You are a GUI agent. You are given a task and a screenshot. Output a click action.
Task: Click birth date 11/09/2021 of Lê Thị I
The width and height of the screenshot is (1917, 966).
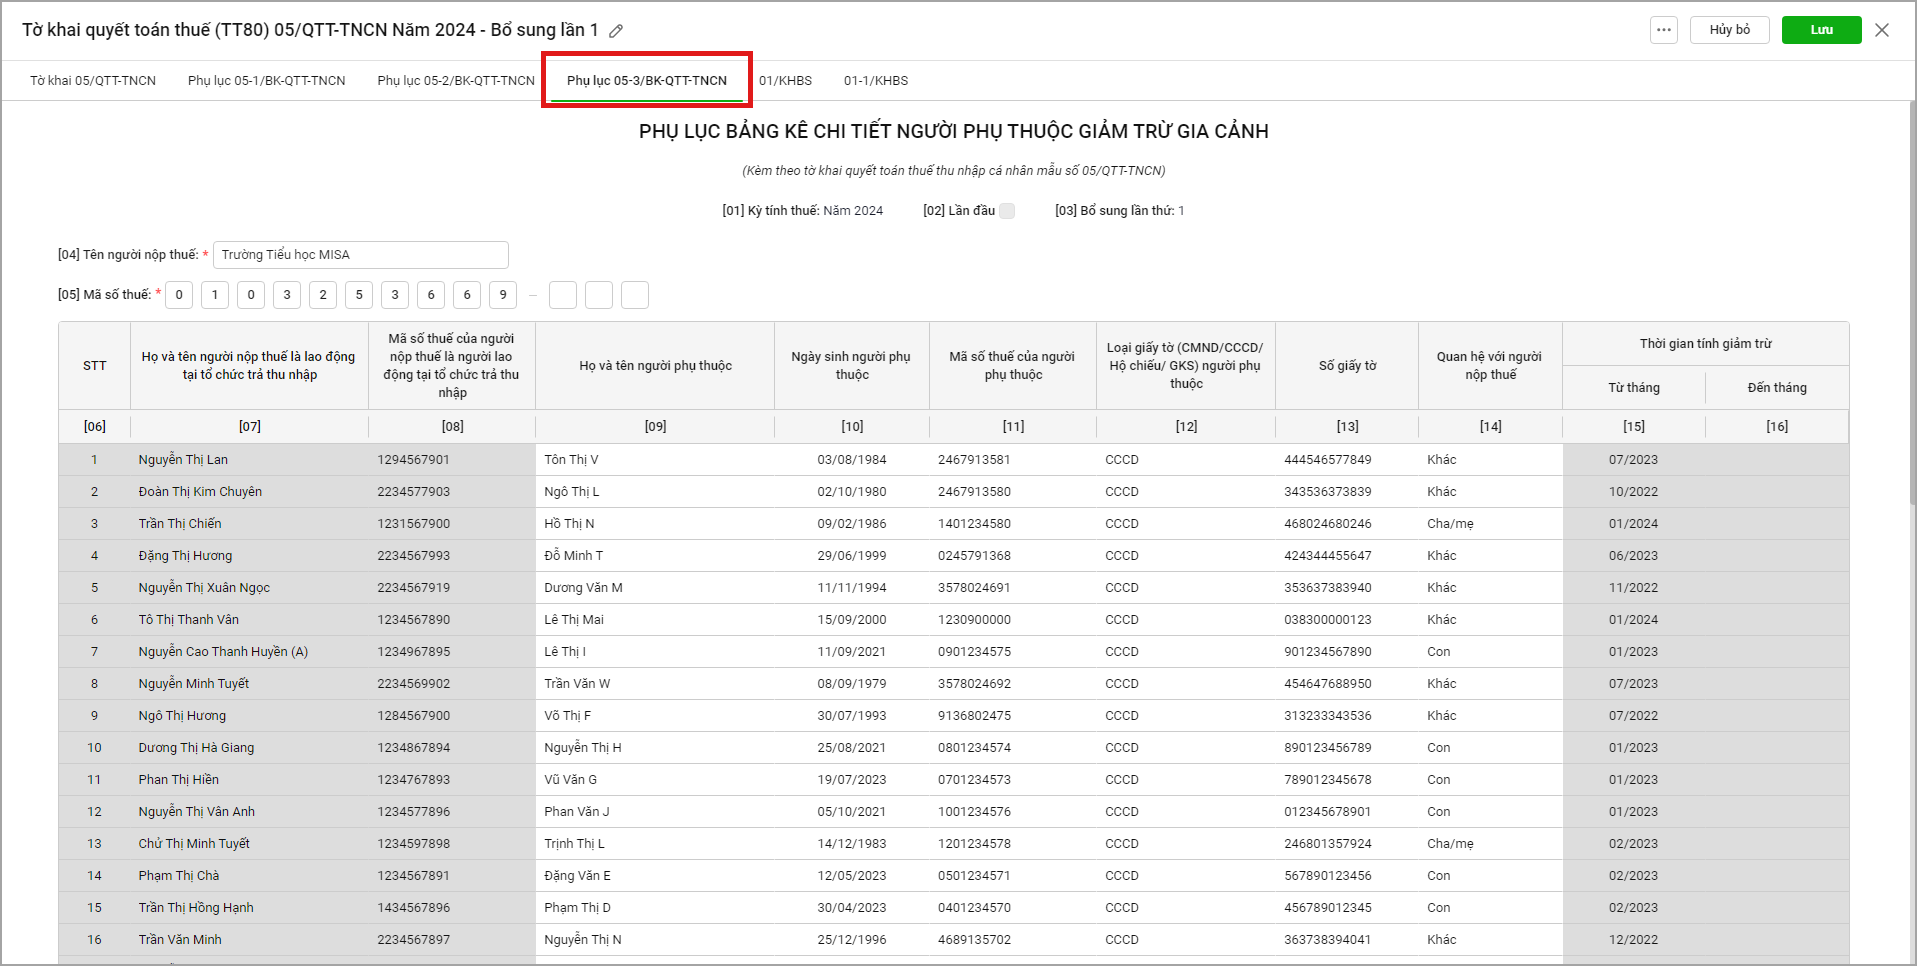(852, 652)
